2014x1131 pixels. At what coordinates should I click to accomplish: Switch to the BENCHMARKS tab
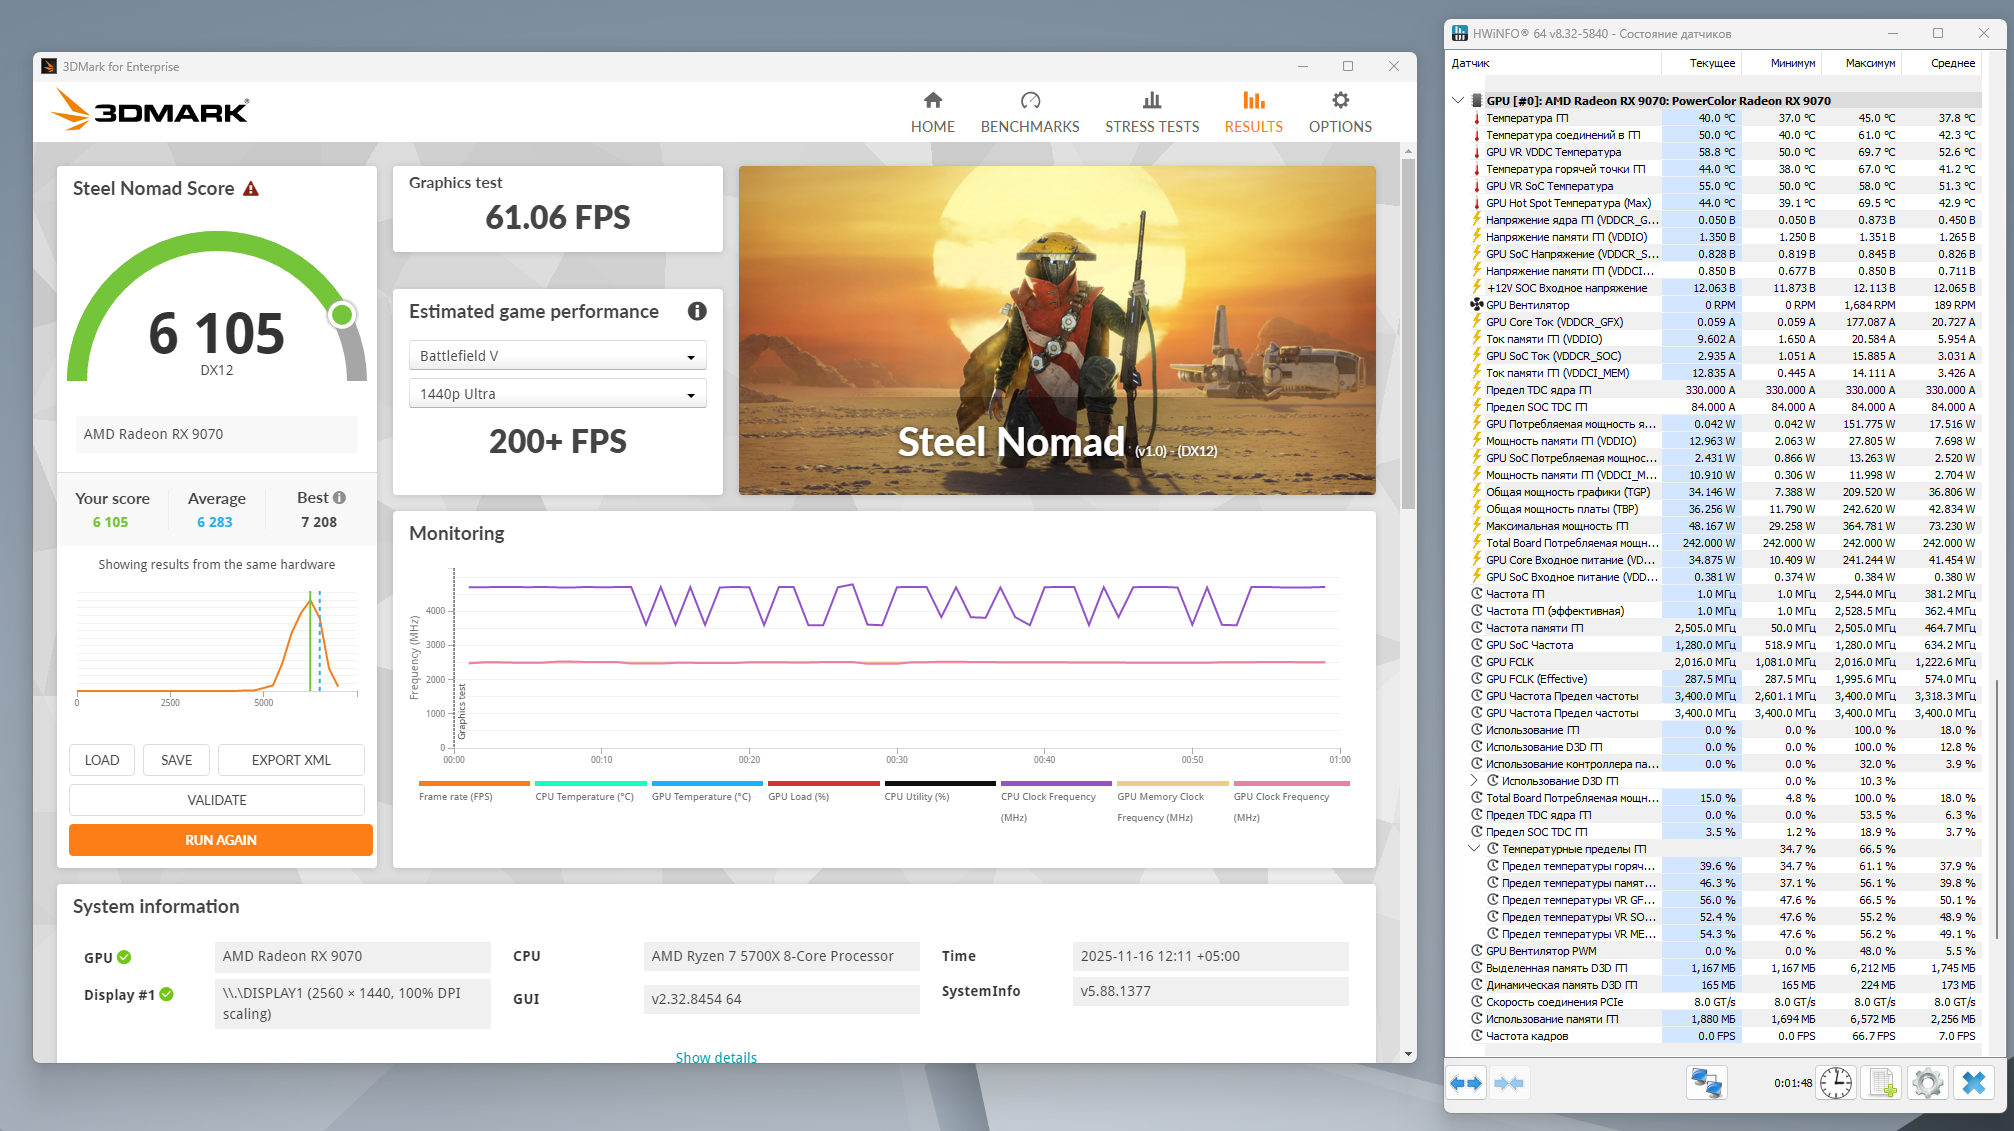click(1030, 112)
